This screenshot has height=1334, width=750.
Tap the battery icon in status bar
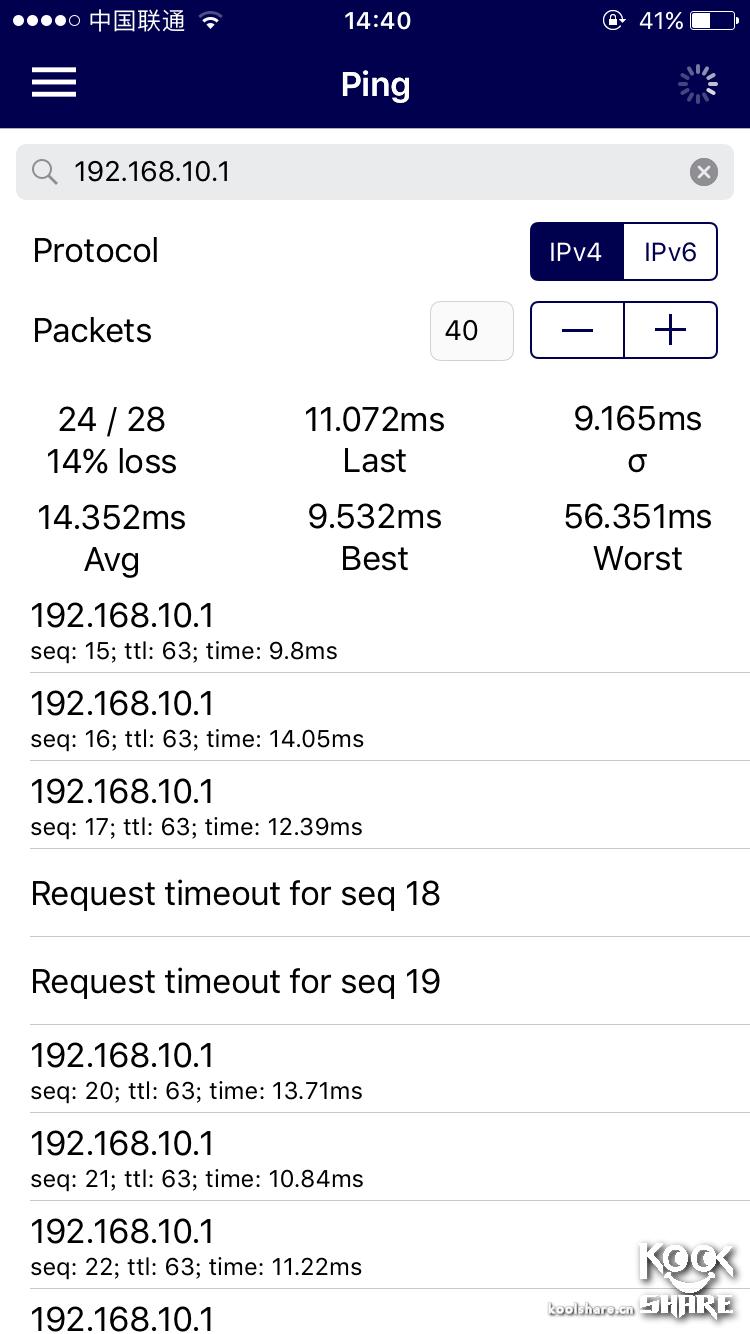[x=714, y=21]
